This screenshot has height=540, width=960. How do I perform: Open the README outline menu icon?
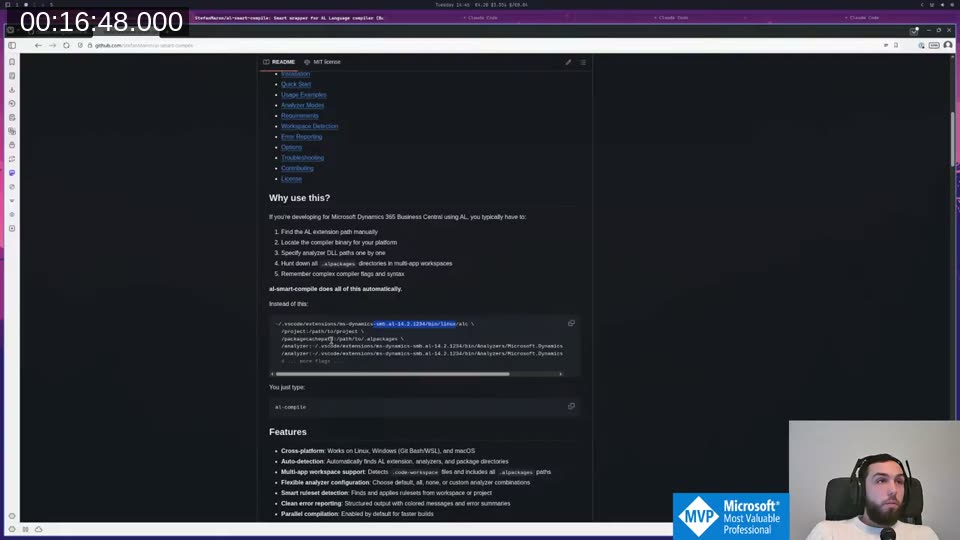click(x=583, y=62)
